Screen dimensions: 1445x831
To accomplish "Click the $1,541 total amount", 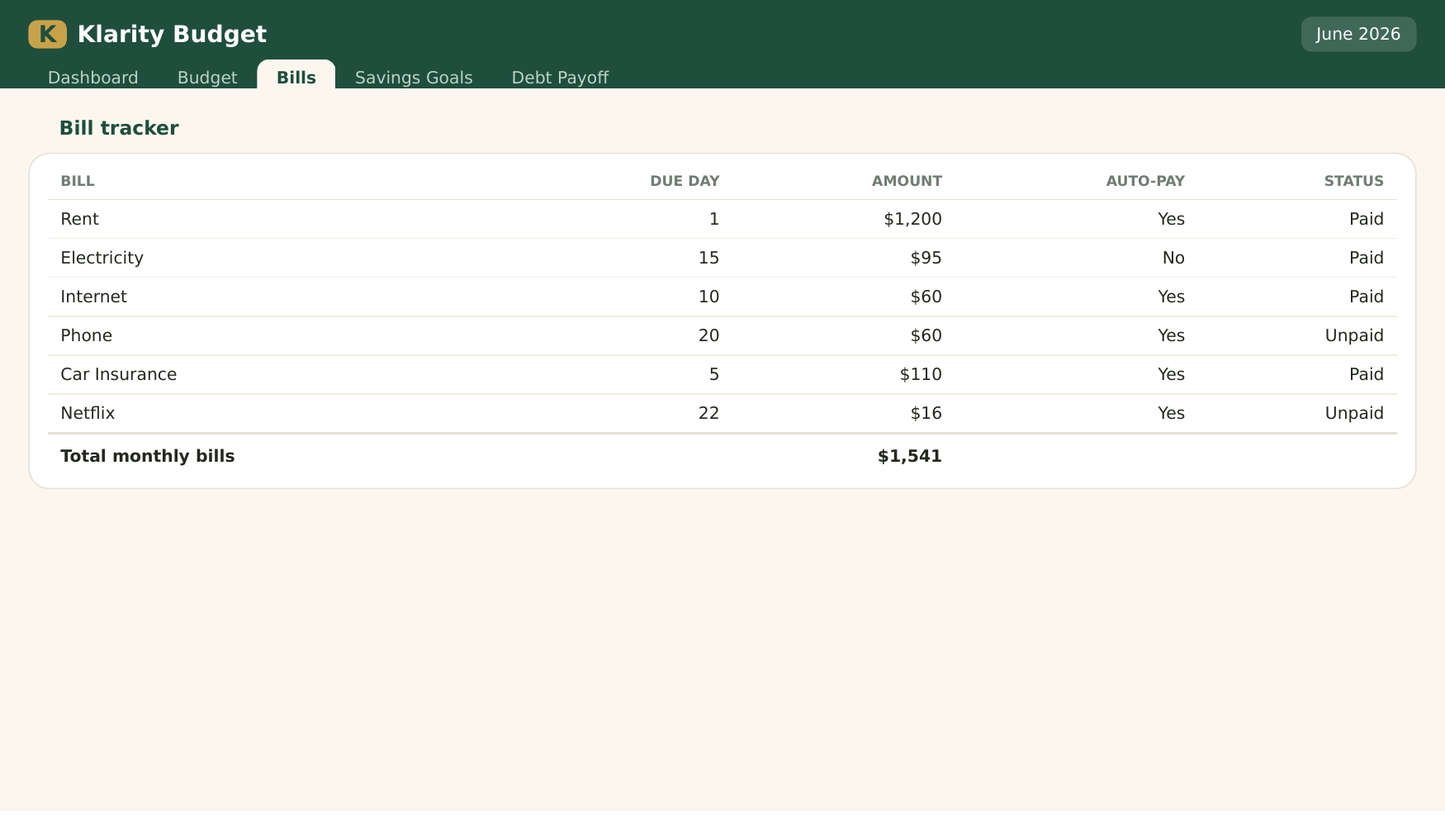I will click(x=910, y=456).
